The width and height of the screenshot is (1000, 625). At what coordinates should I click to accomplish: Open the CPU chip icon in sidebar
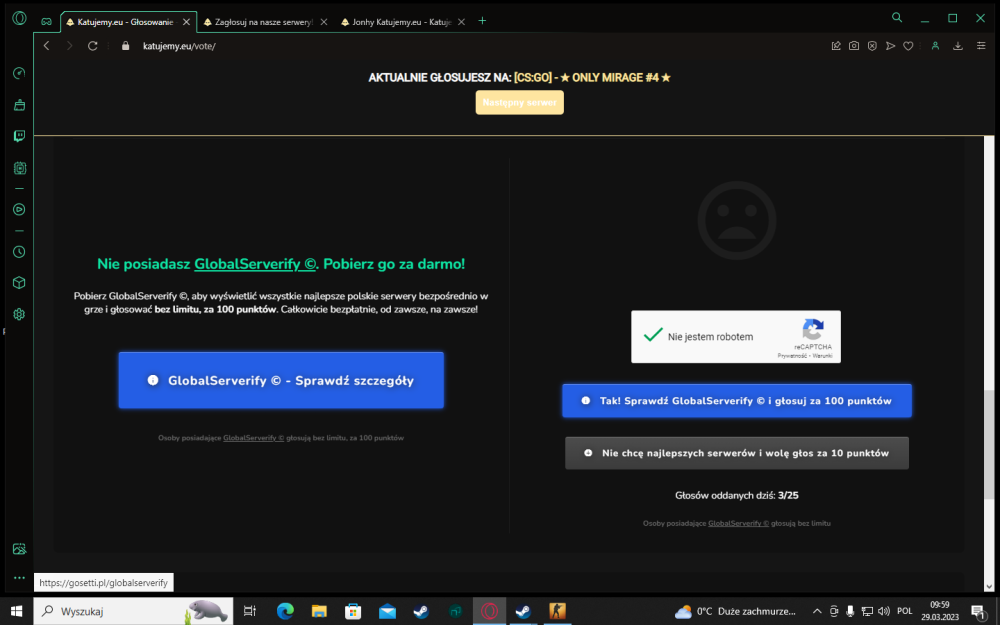[x=19, y=168]
